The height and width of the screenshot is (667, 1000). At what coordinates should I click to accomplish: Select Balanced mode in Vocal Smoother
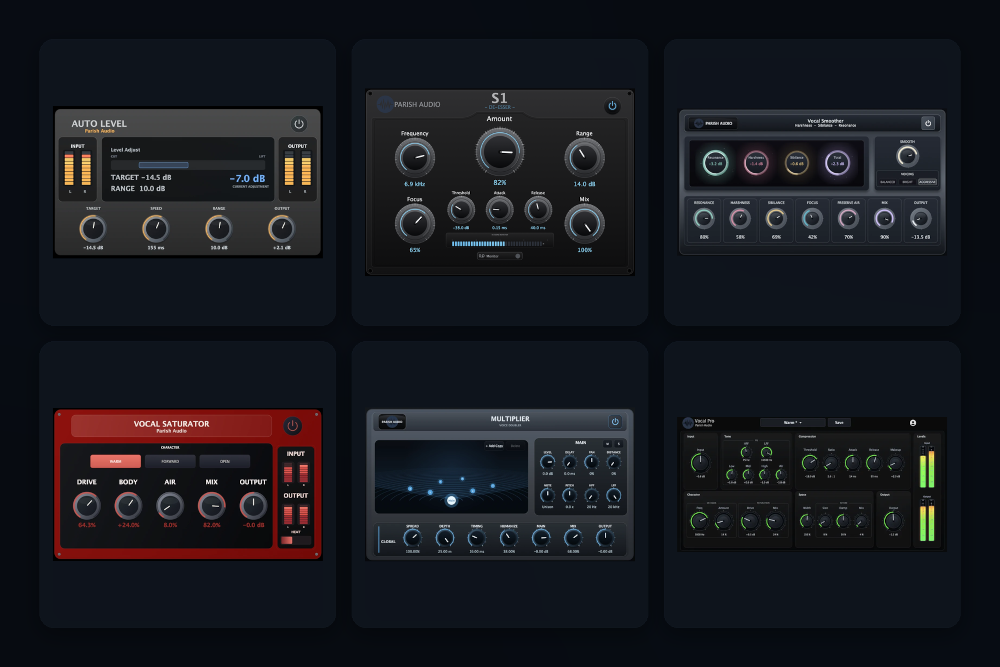click(888, 182)
